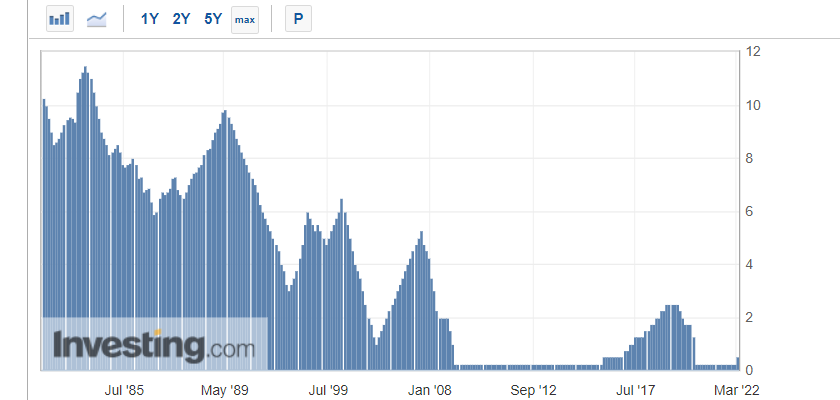
Task: Click the Mar '22 axis label
Action: (x=737, y=390)
